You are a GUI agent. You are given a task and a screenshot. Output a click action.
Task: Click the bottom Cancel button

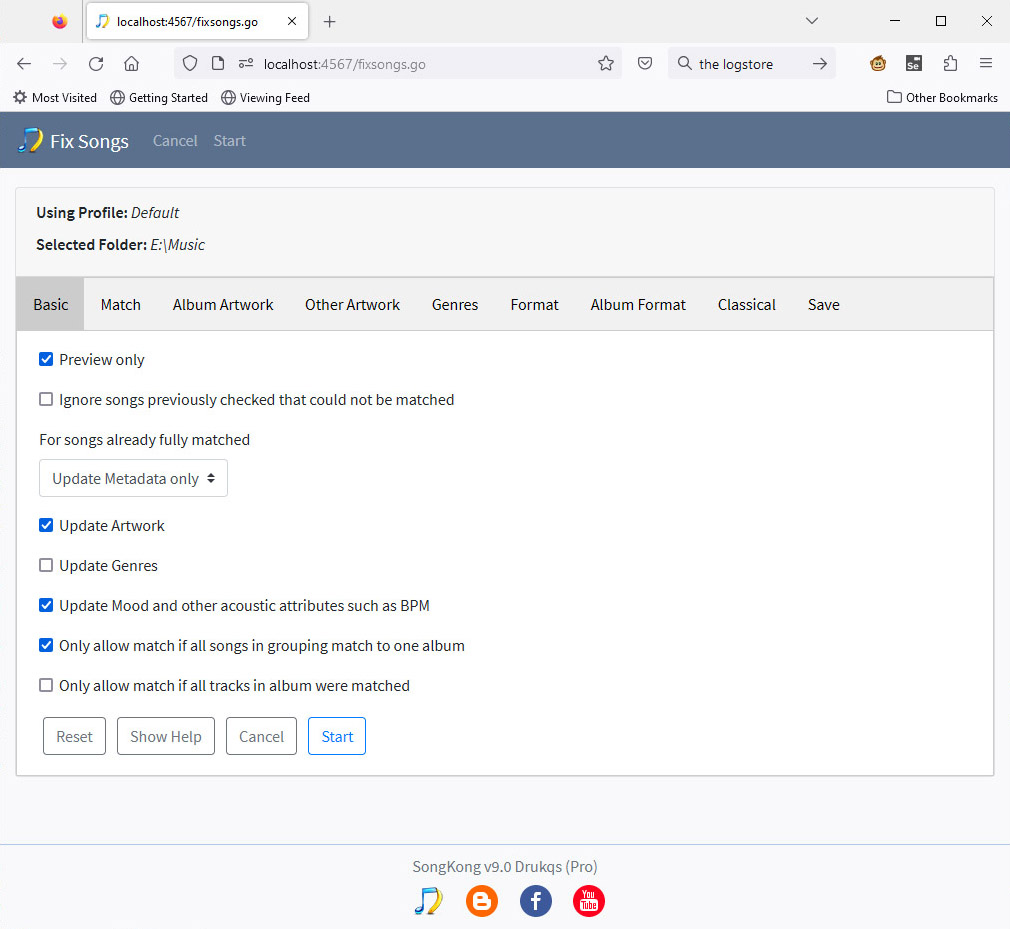[x=261, y=736]
